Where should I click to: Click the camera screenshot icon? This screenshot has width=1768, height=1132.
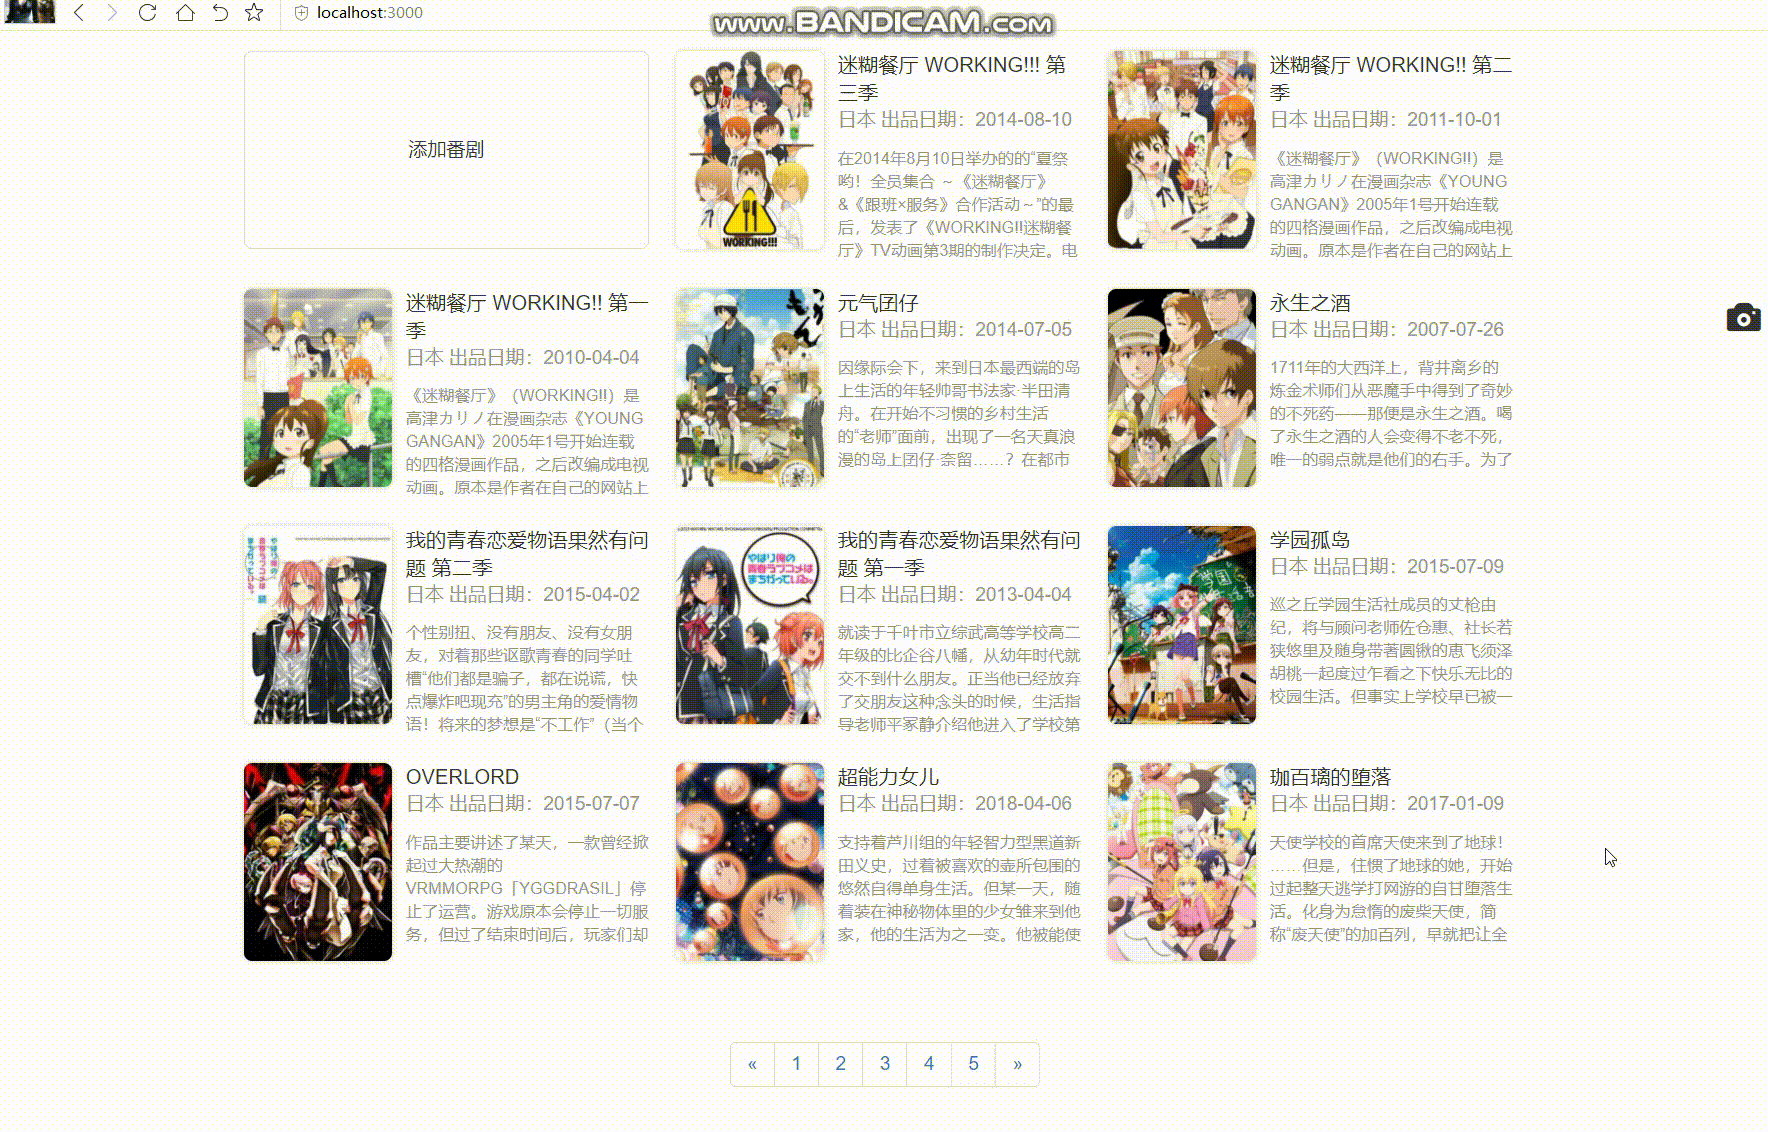tap(1743, 318)
